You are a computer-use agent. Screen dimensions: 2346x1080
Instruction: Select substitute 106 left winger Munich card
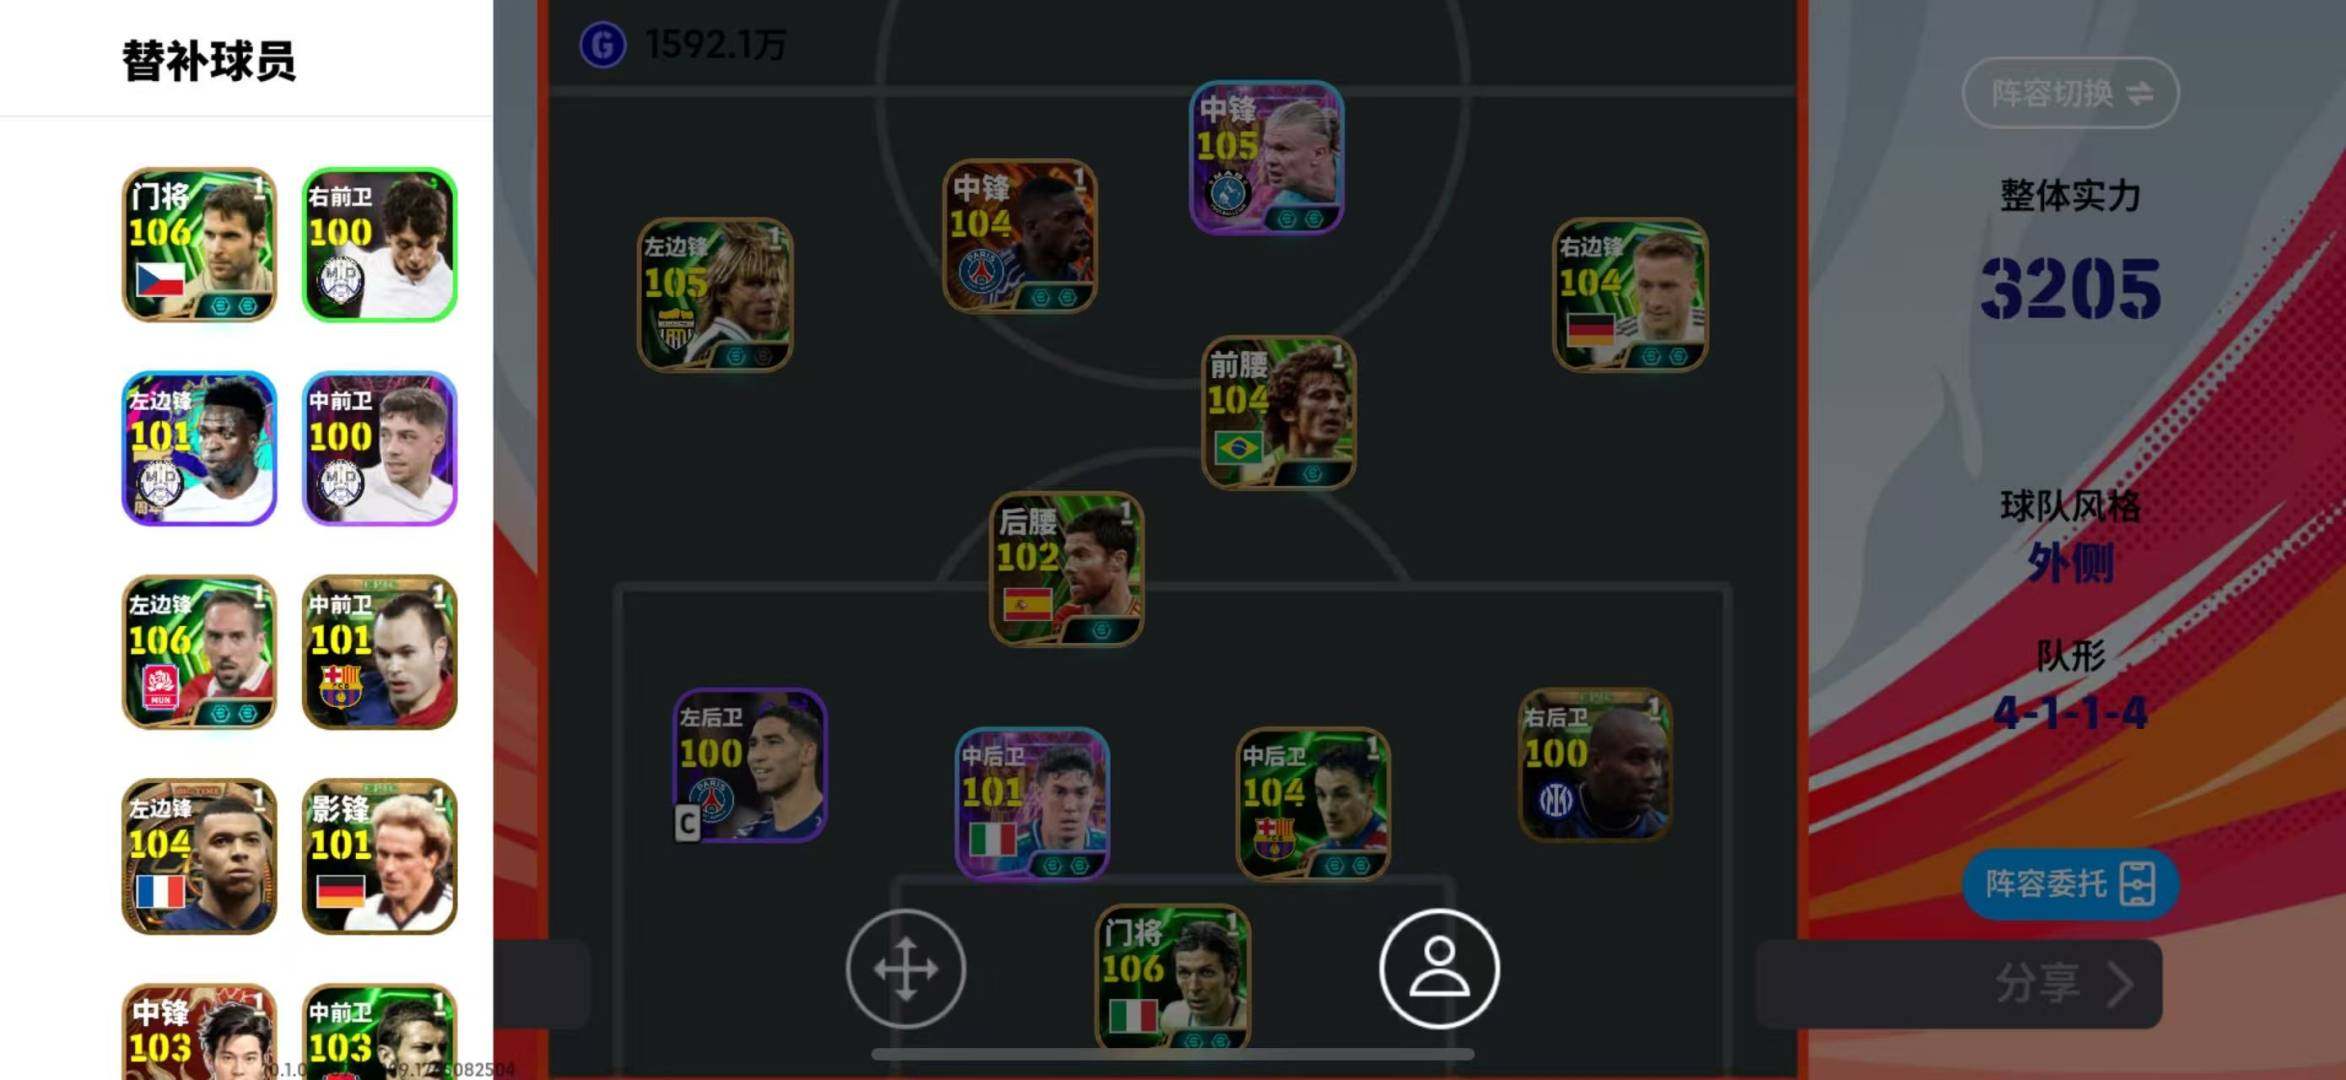199,652
